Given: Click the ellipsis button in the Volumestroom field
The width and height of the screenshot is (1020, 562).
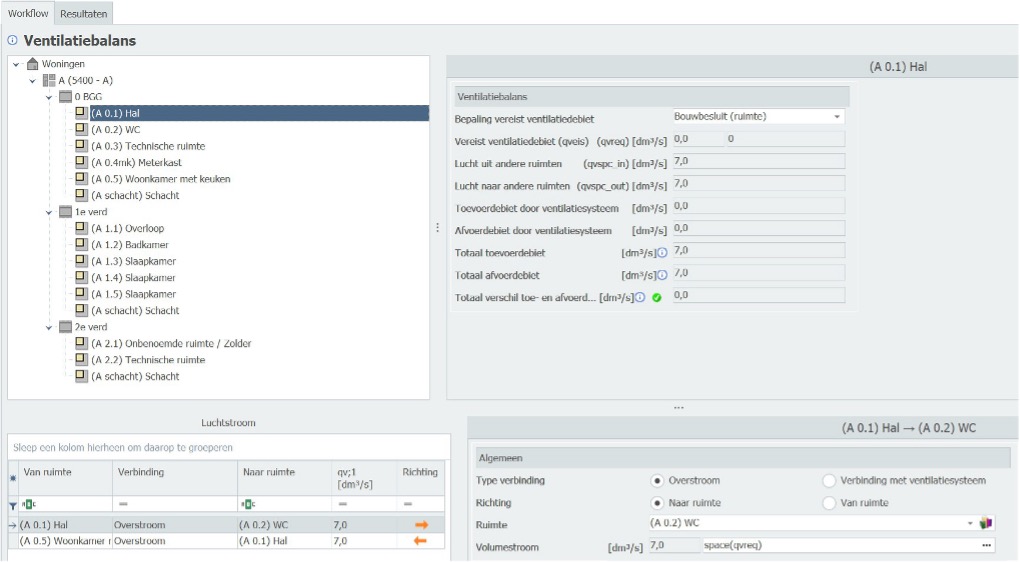Looking at the screenshot, I should (986, 545).
